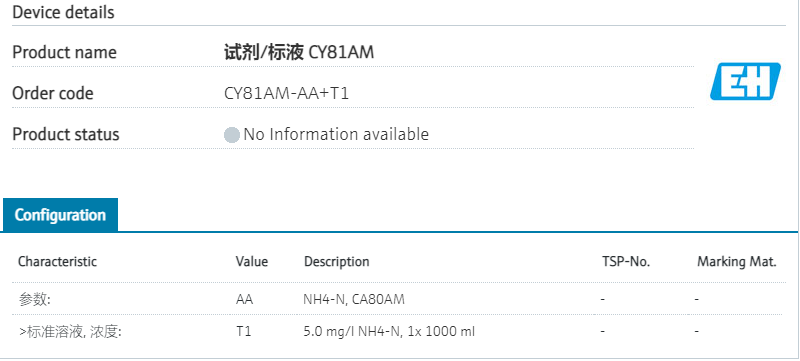The image size is (800, 361).
Task: Click the Characteristic column header
Action: pos(57,262)
